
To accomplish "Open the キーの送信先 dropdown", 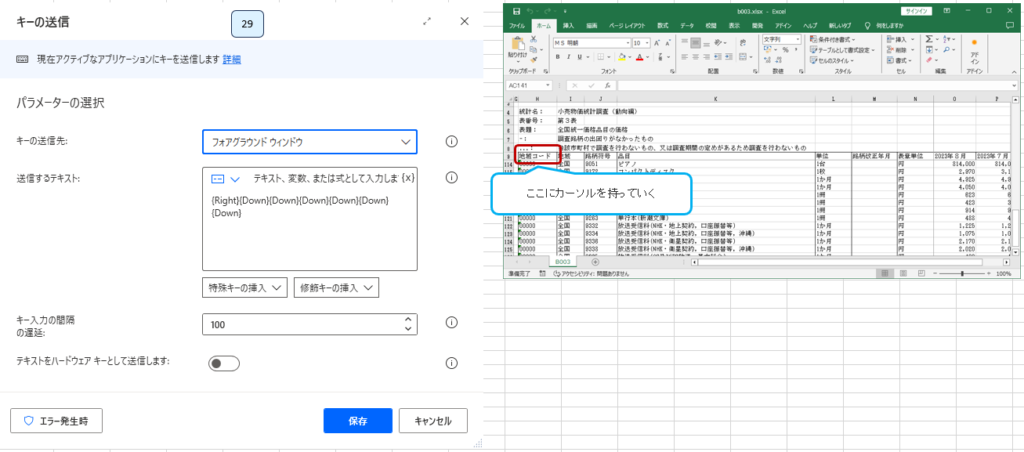I will (309, 143).
